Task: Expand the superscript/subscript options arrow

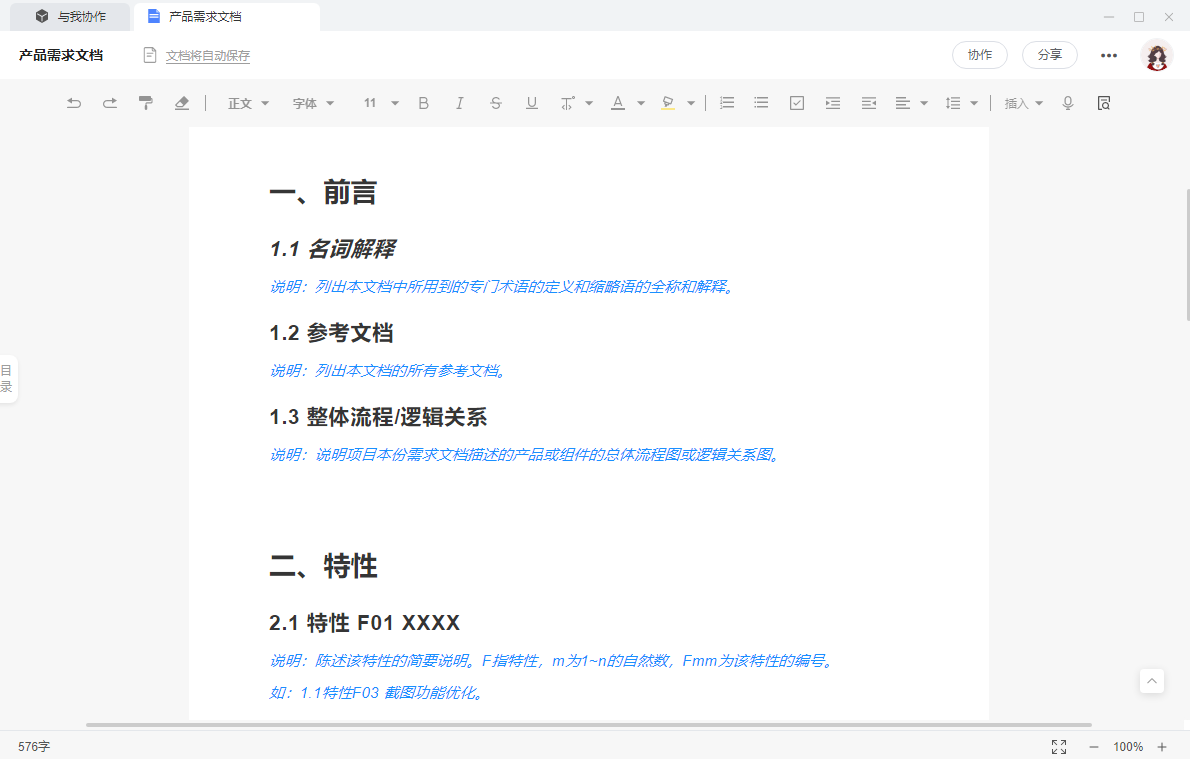Action: point(589,103)
